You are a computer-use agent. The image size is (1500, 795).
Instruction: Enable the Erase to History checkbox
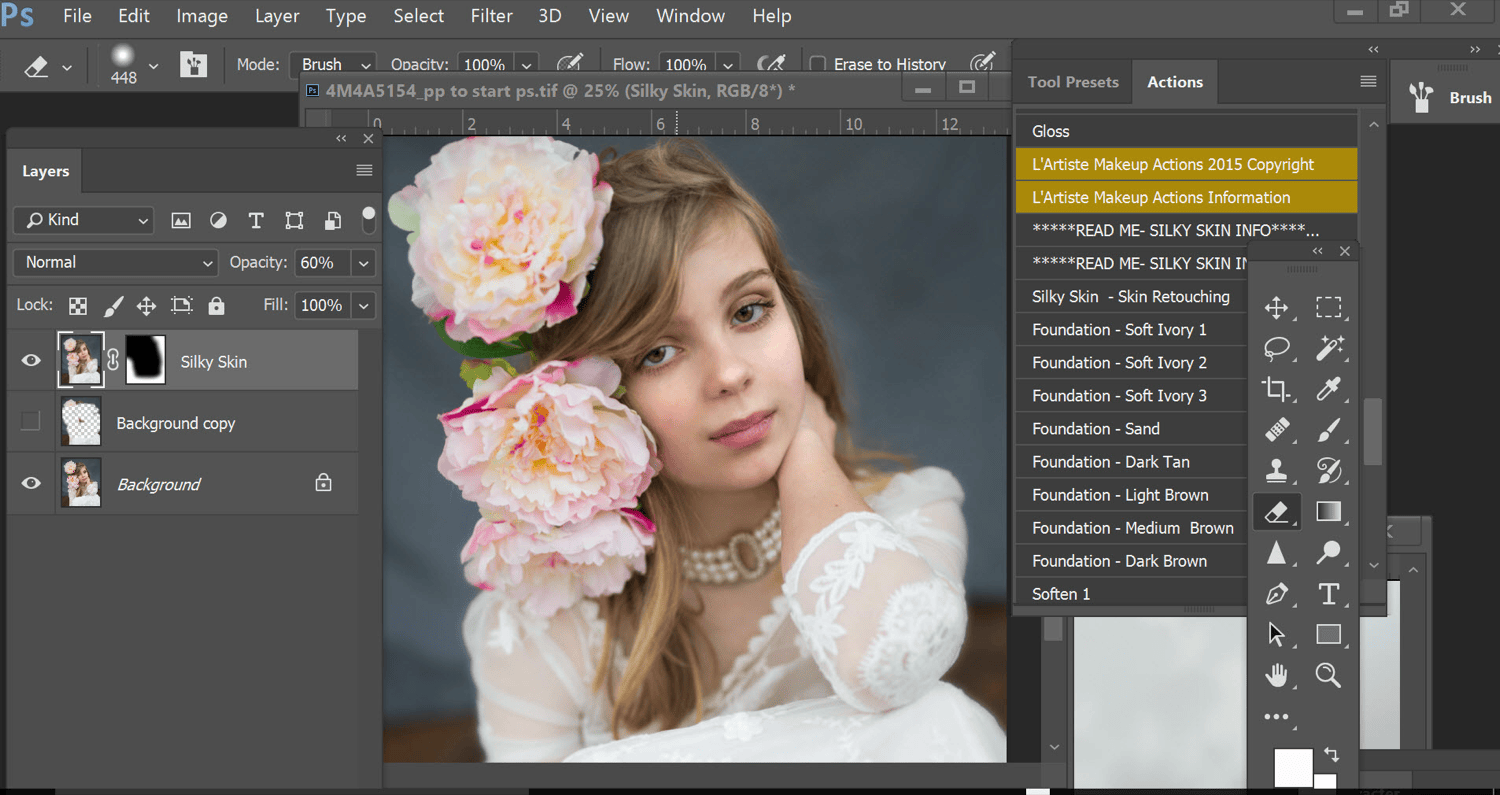click(x=817, y=64)
